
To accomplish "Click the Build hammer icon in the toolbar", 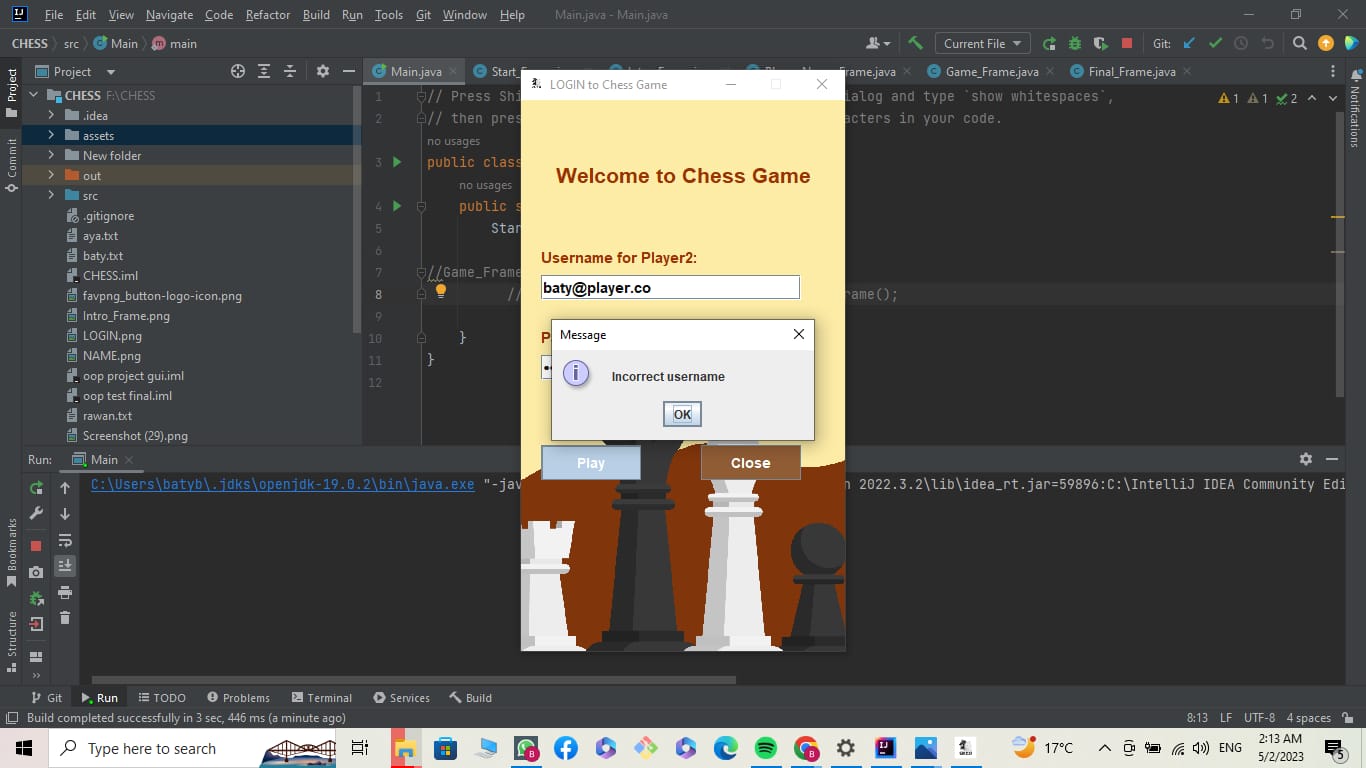I will [917, 43].
